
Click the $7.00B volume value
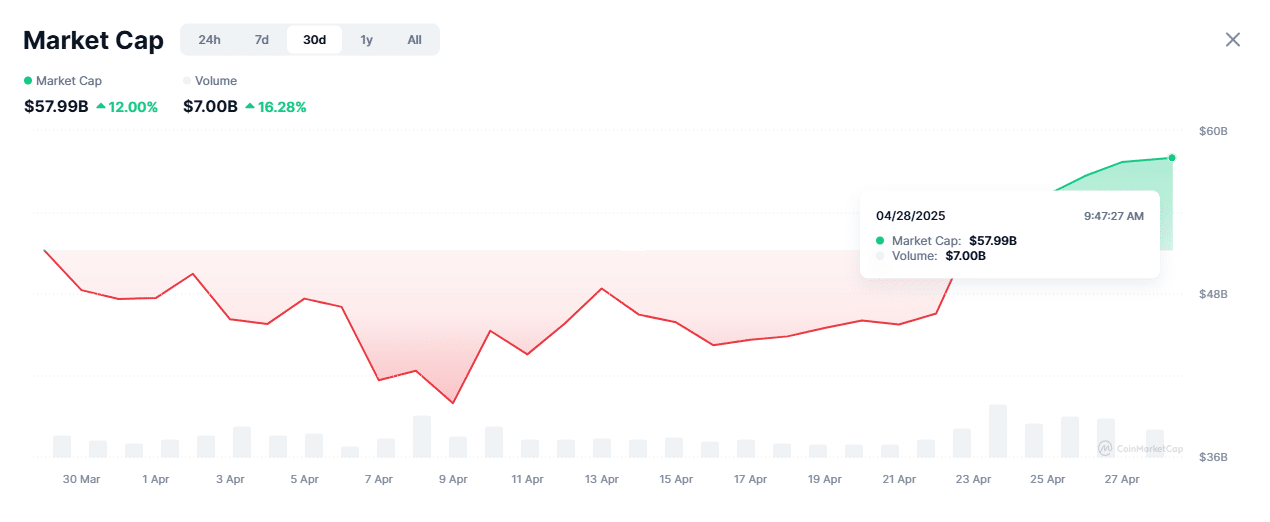pos(210,107)
